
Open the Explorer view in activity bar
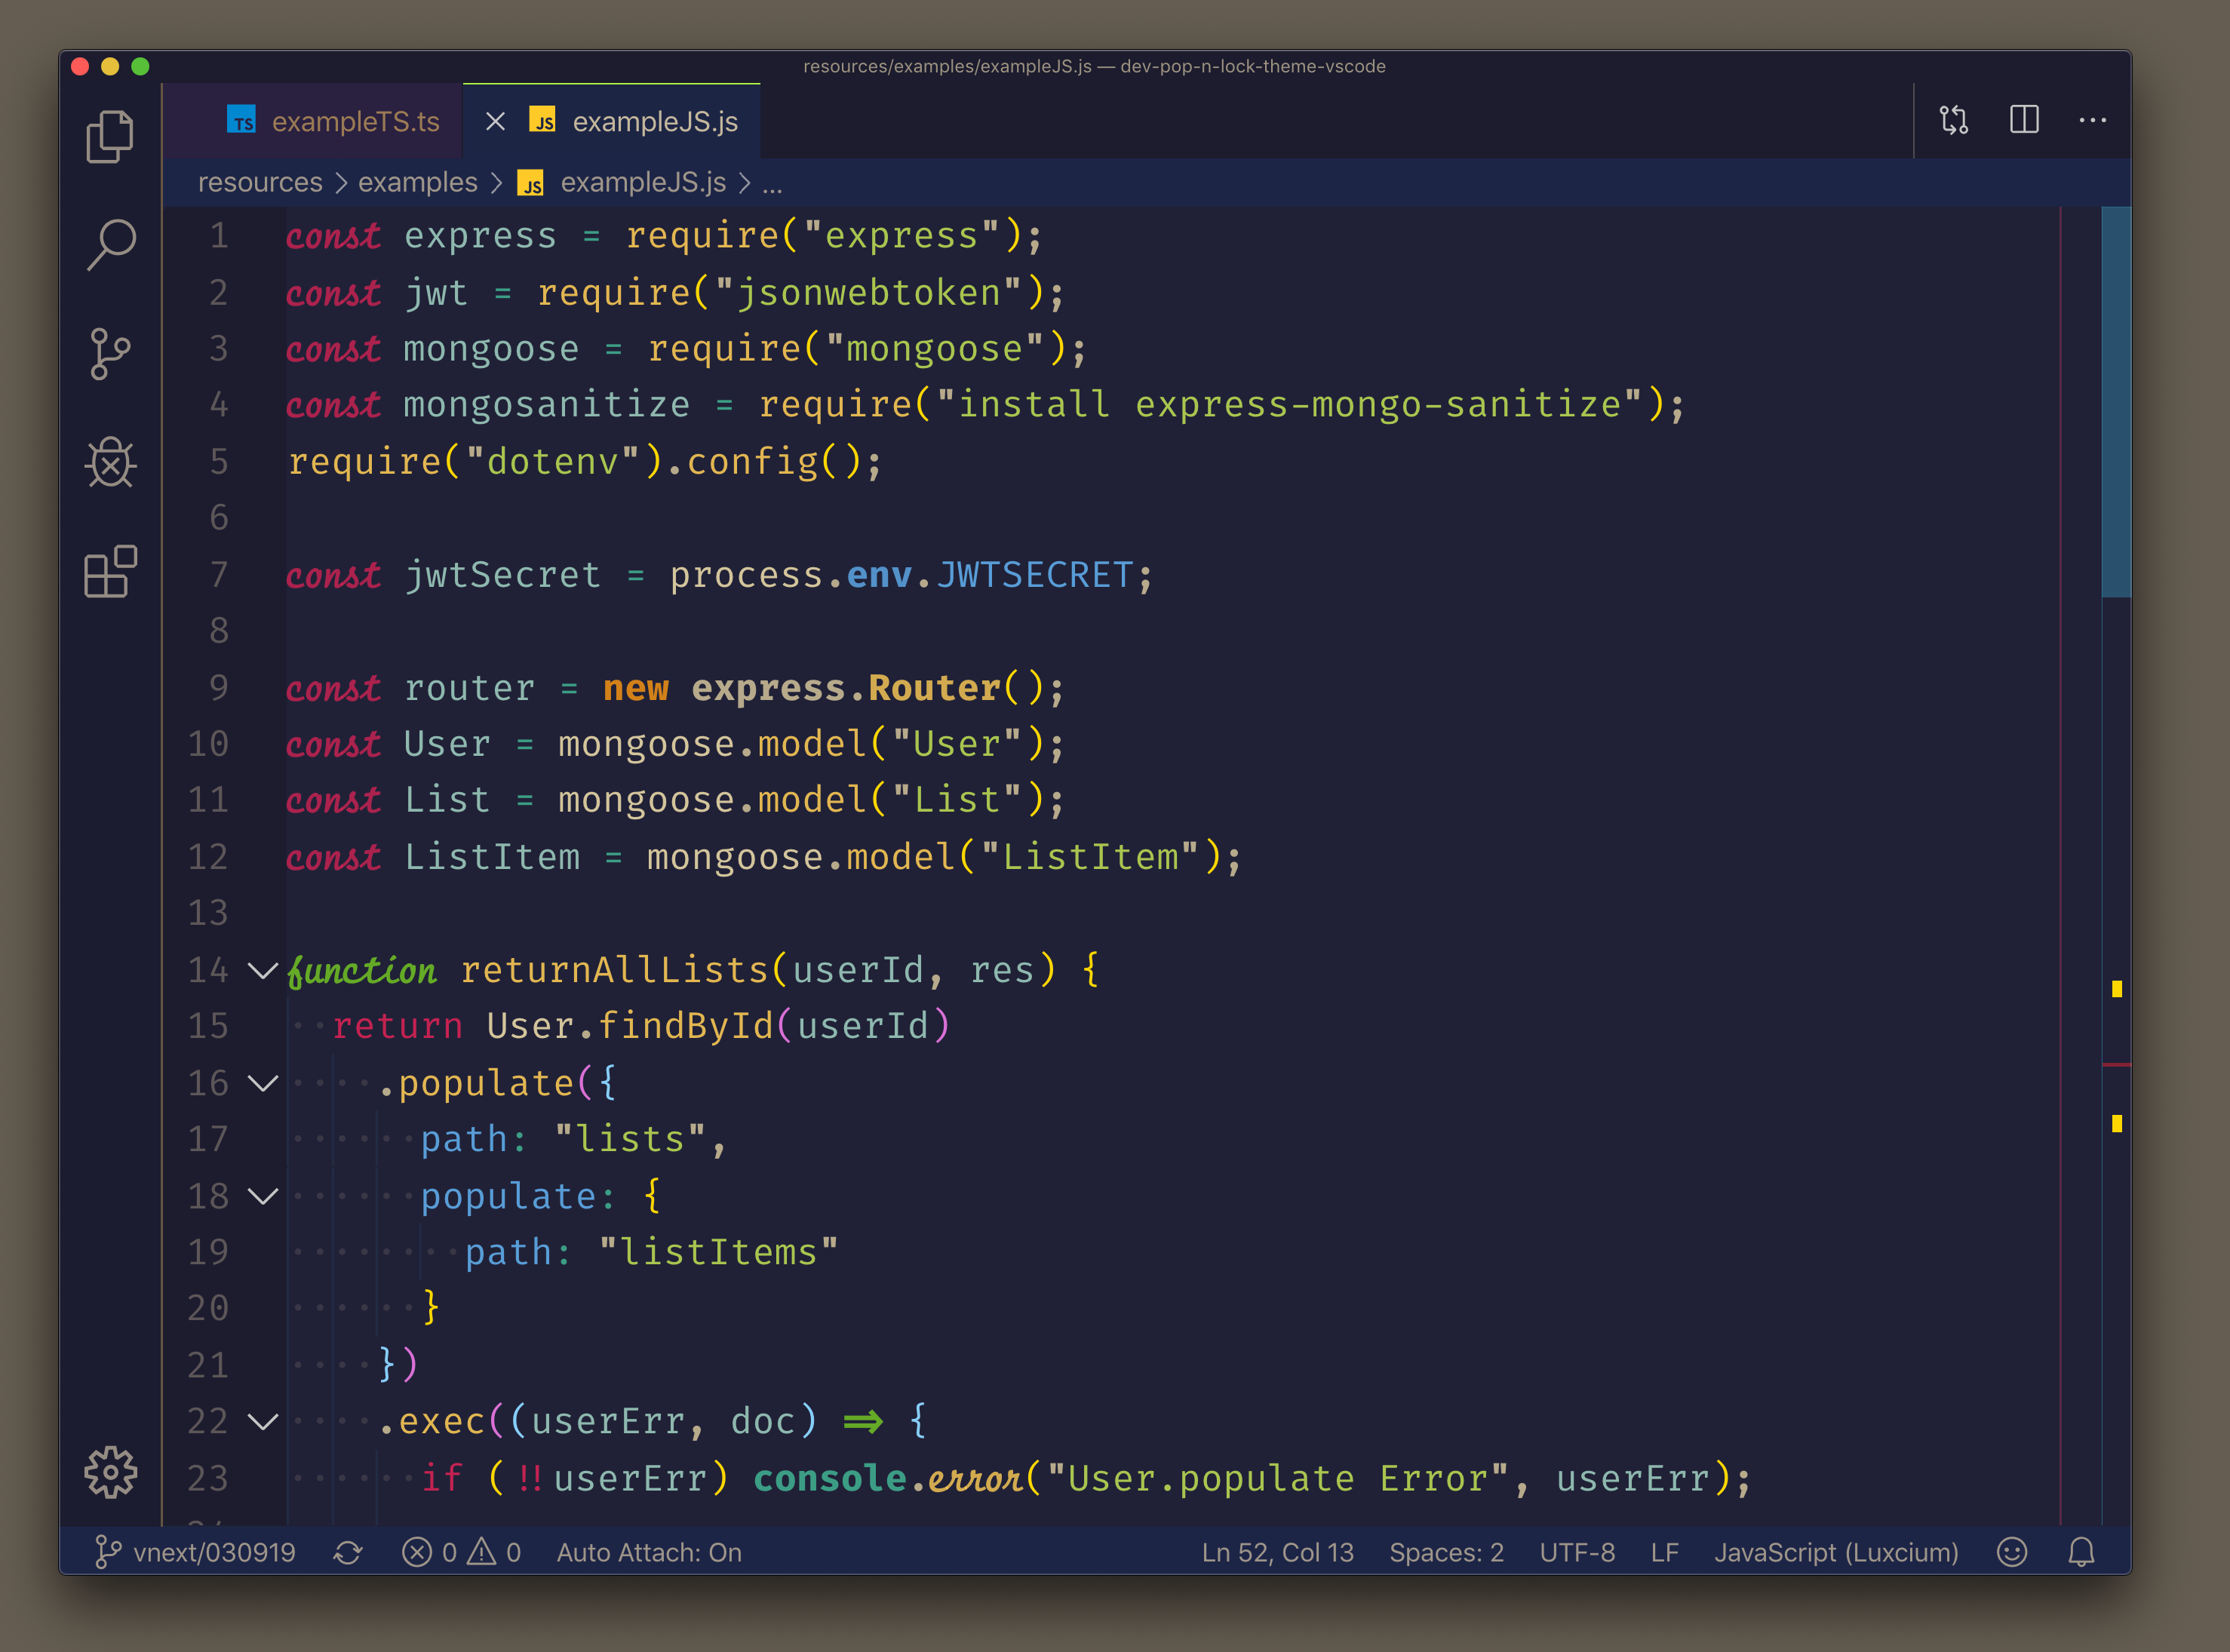[x=110, y=136]
